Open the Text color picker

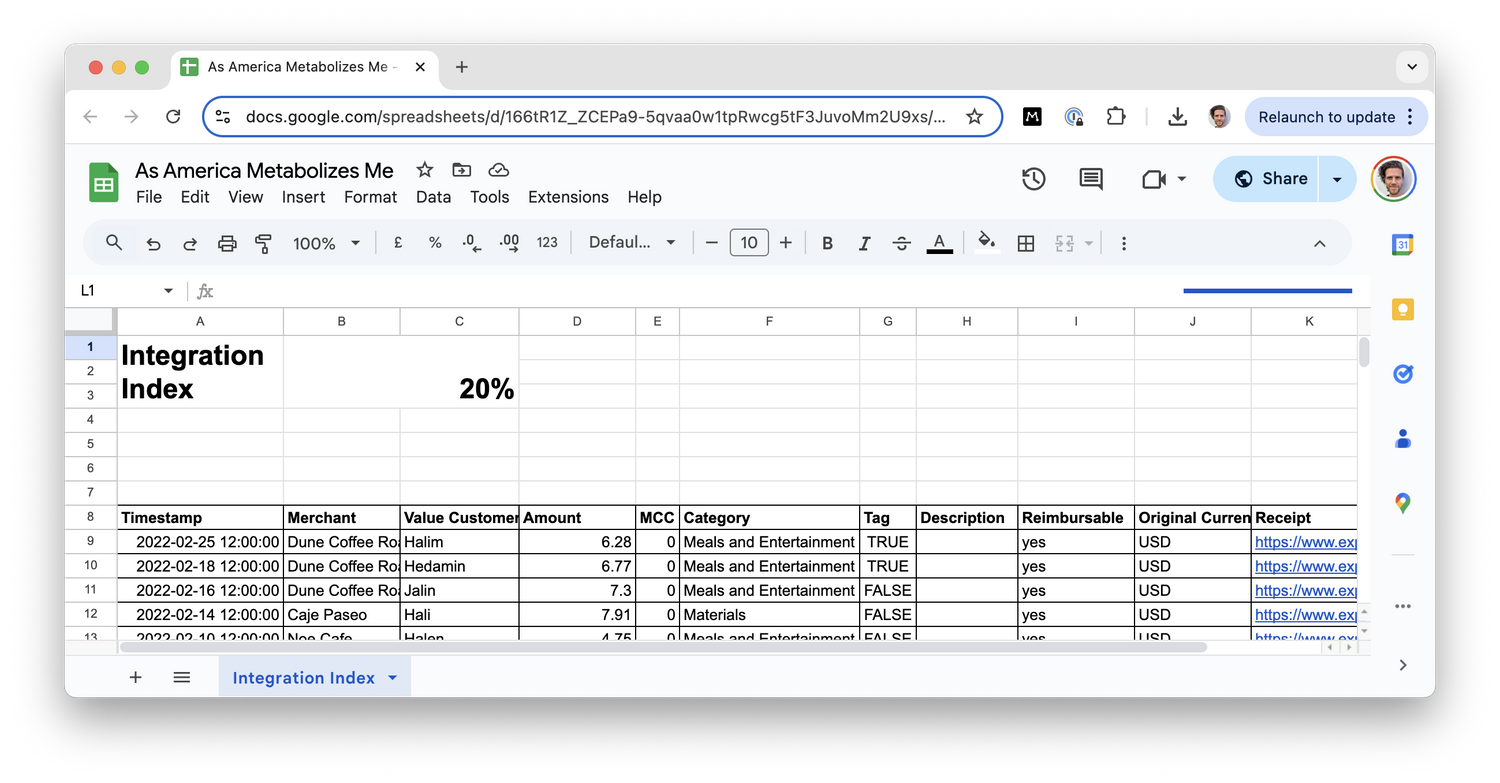pos(938,242)
